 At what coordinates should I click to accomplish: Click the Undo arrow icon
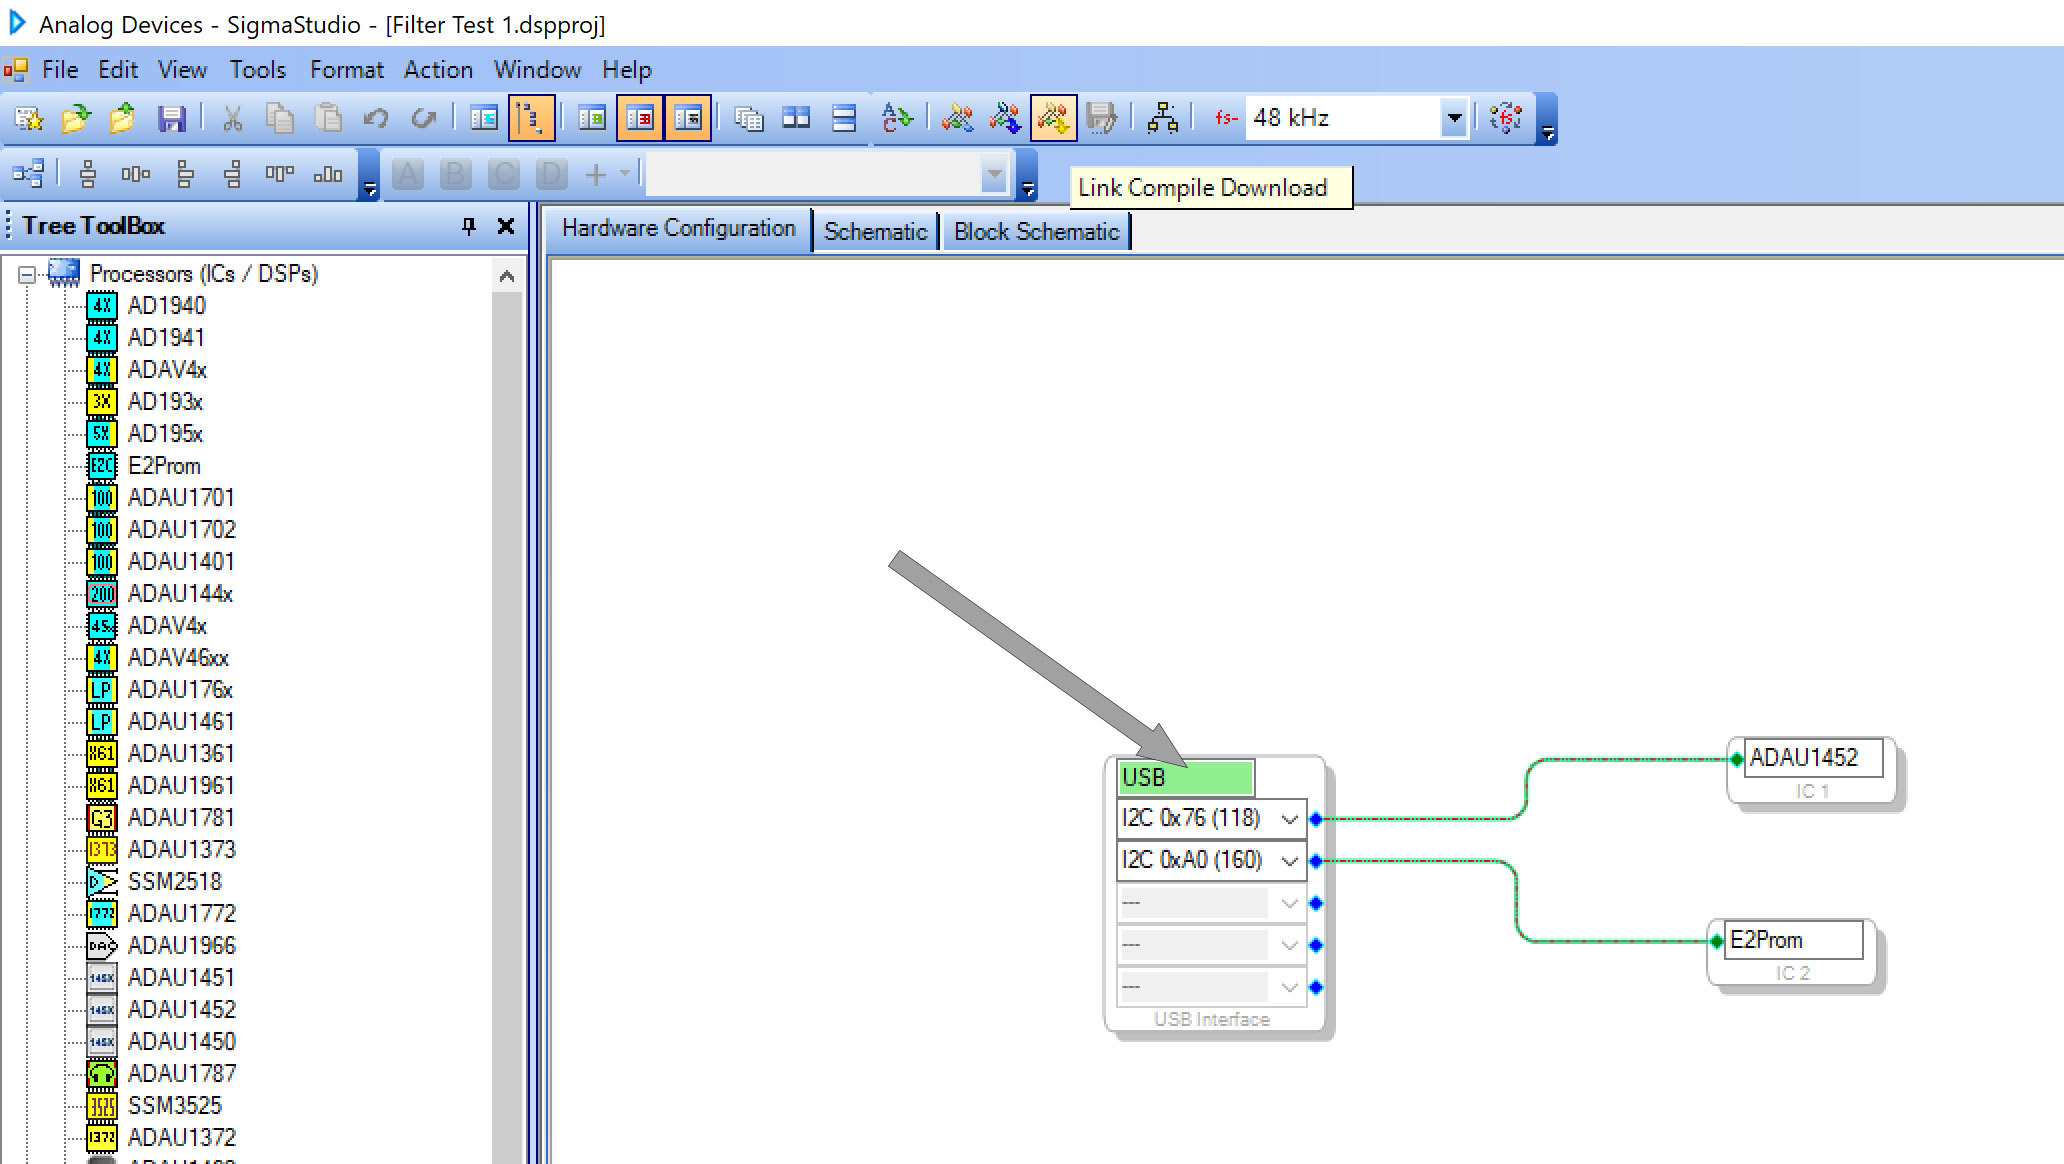[376, 119]
